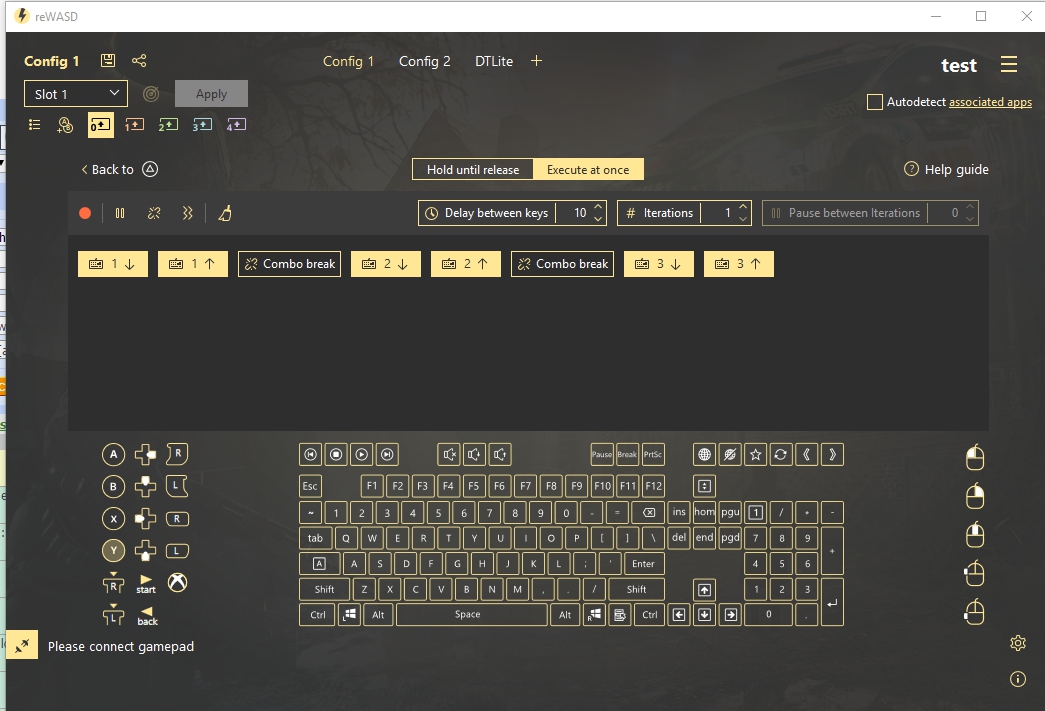This screenshot has width=1045, height=711.
Task: Select the '3 key up' combo item
Action: pos(738,264)
